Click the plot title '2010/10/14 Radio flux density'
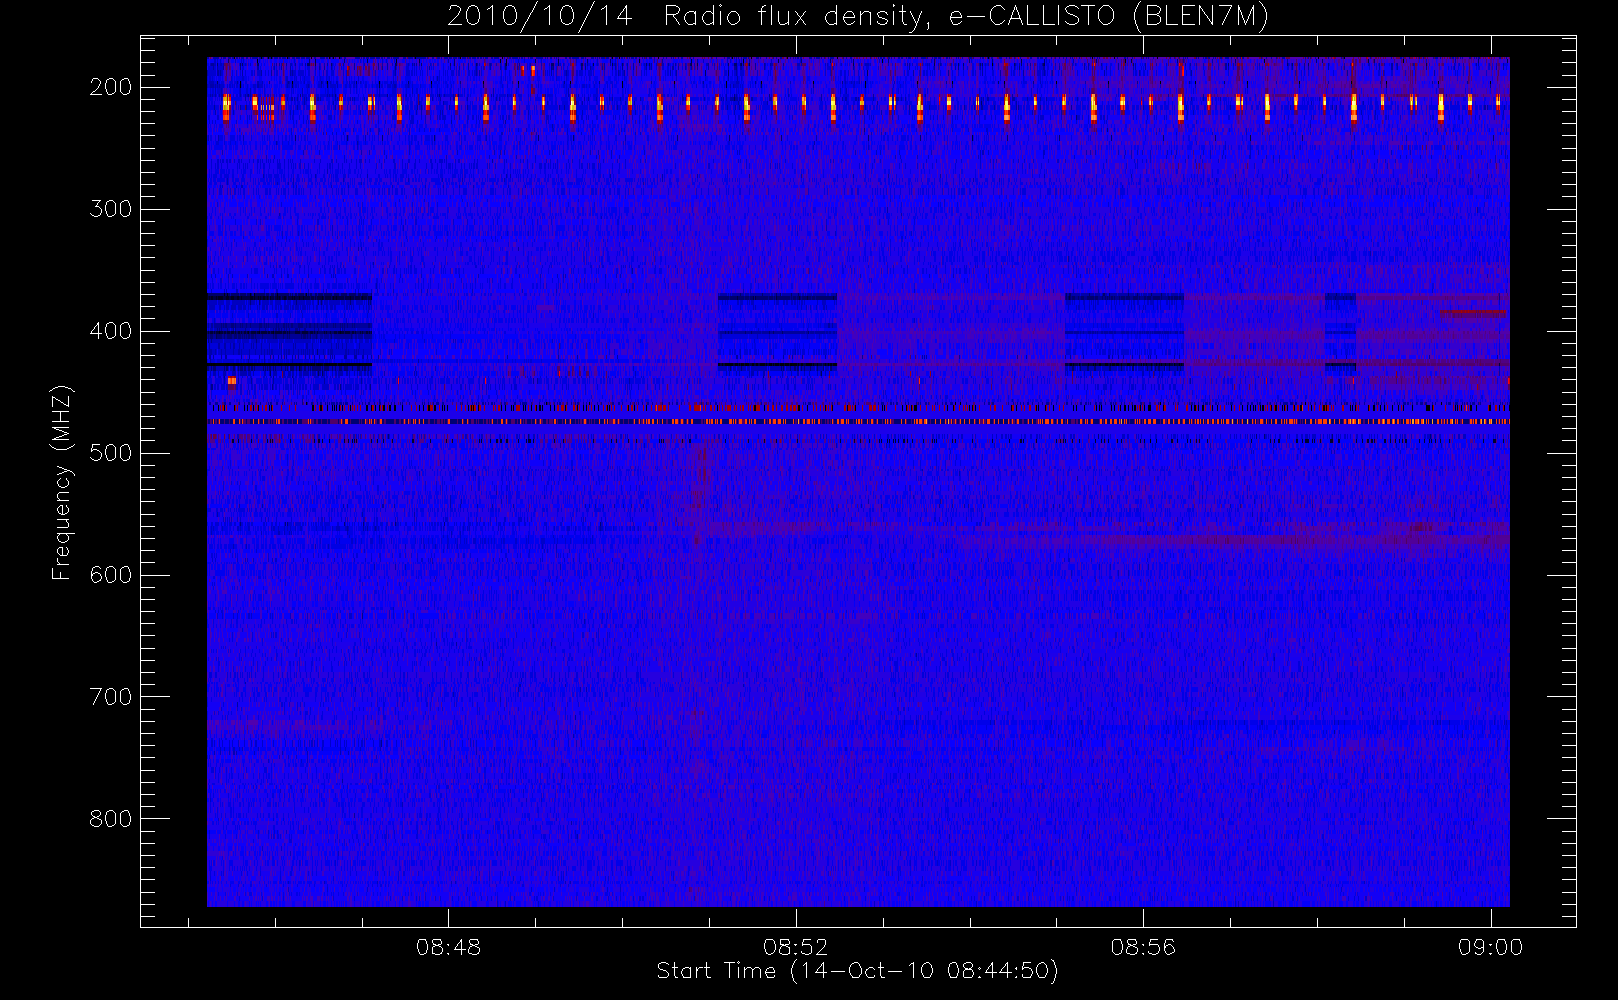This screenshot has width=1618, height=1000. 858,17
